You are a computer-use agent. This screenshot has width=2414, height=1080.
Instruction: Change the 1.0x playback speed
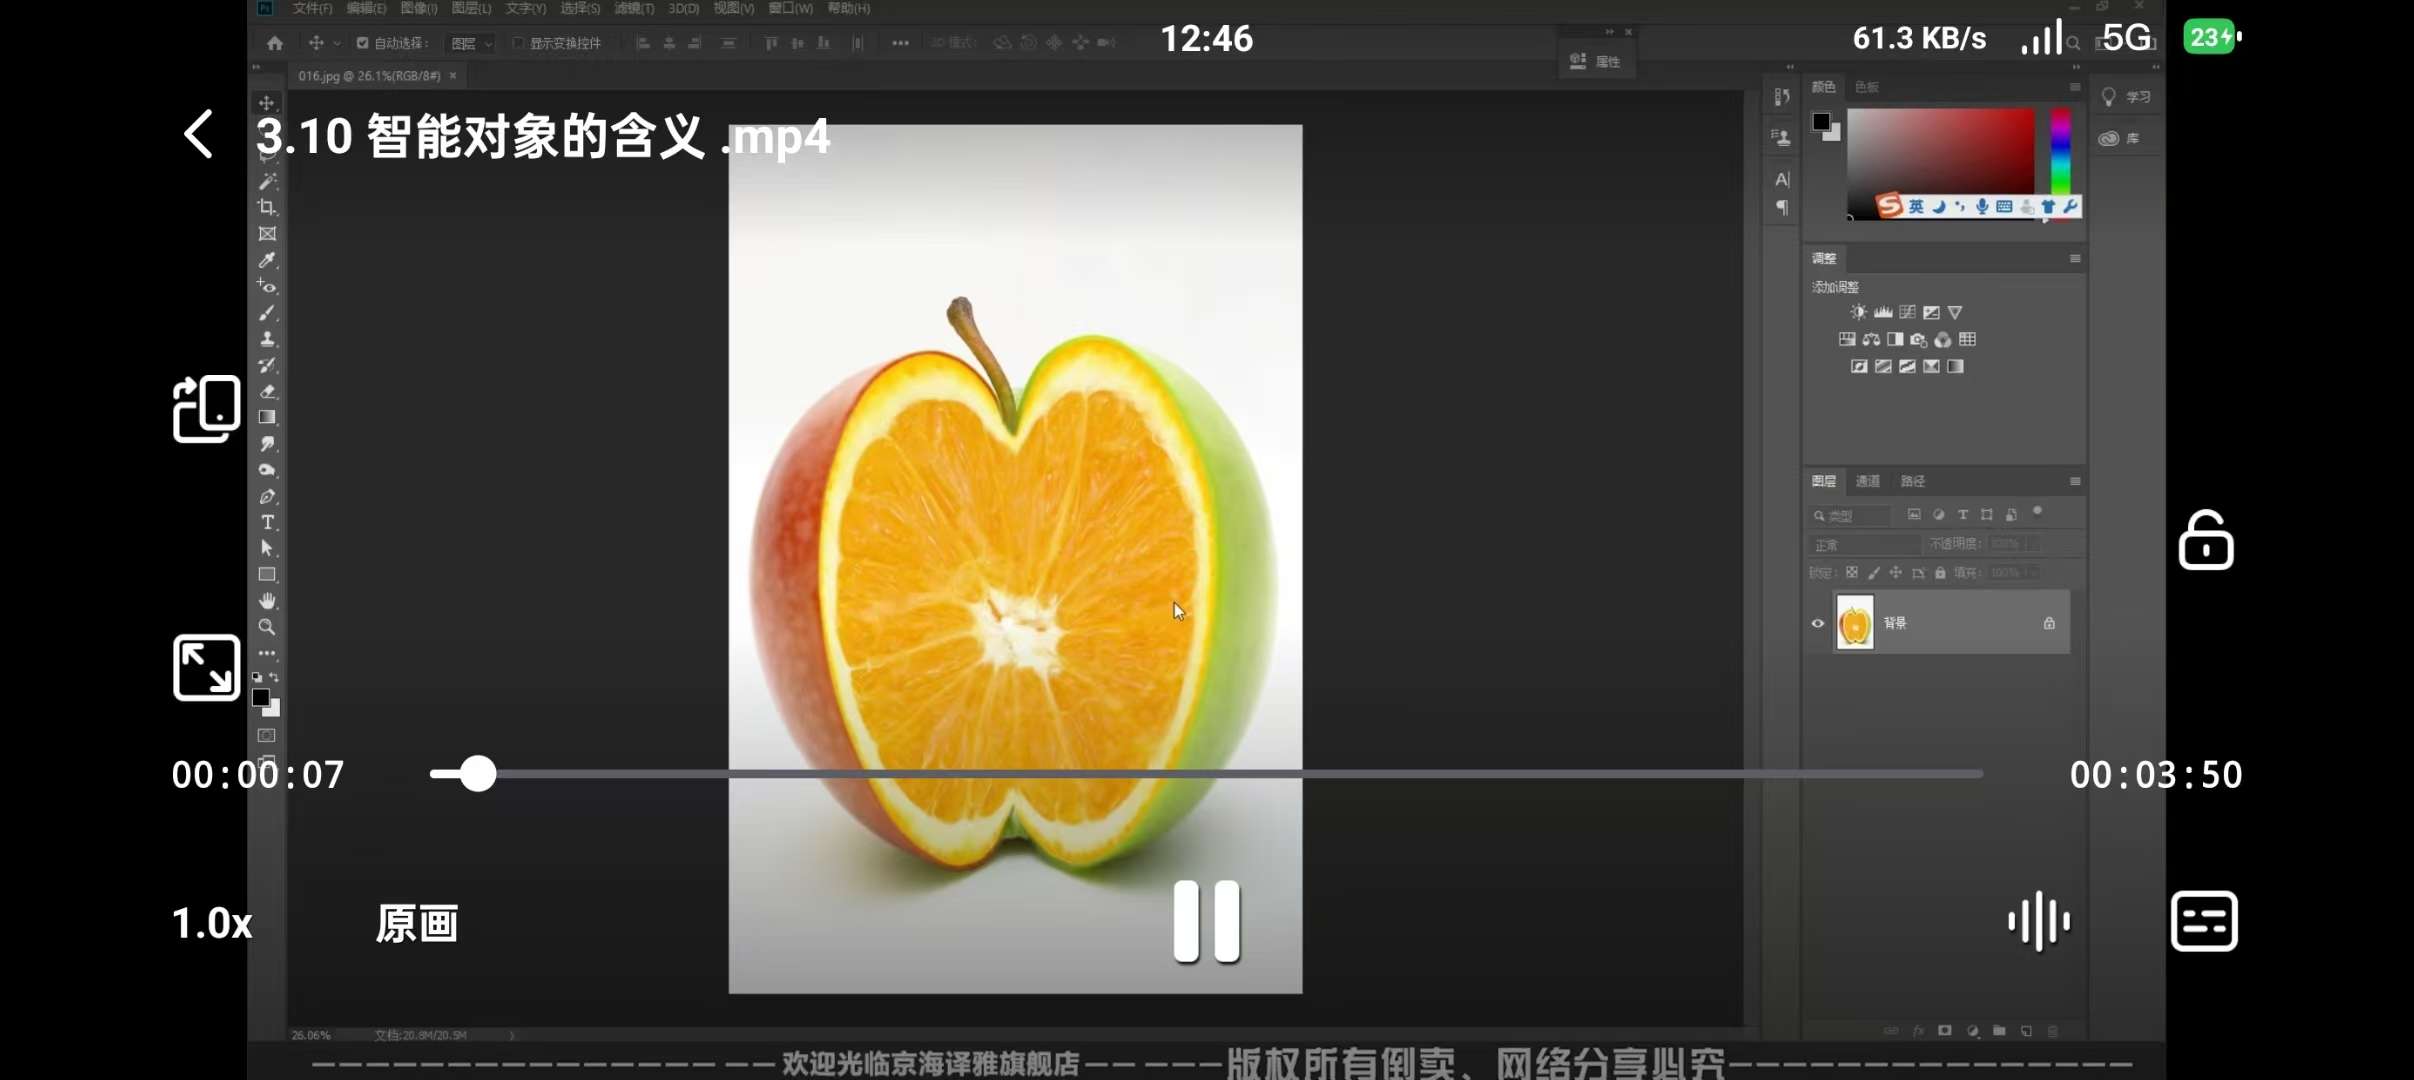[212, 923]
